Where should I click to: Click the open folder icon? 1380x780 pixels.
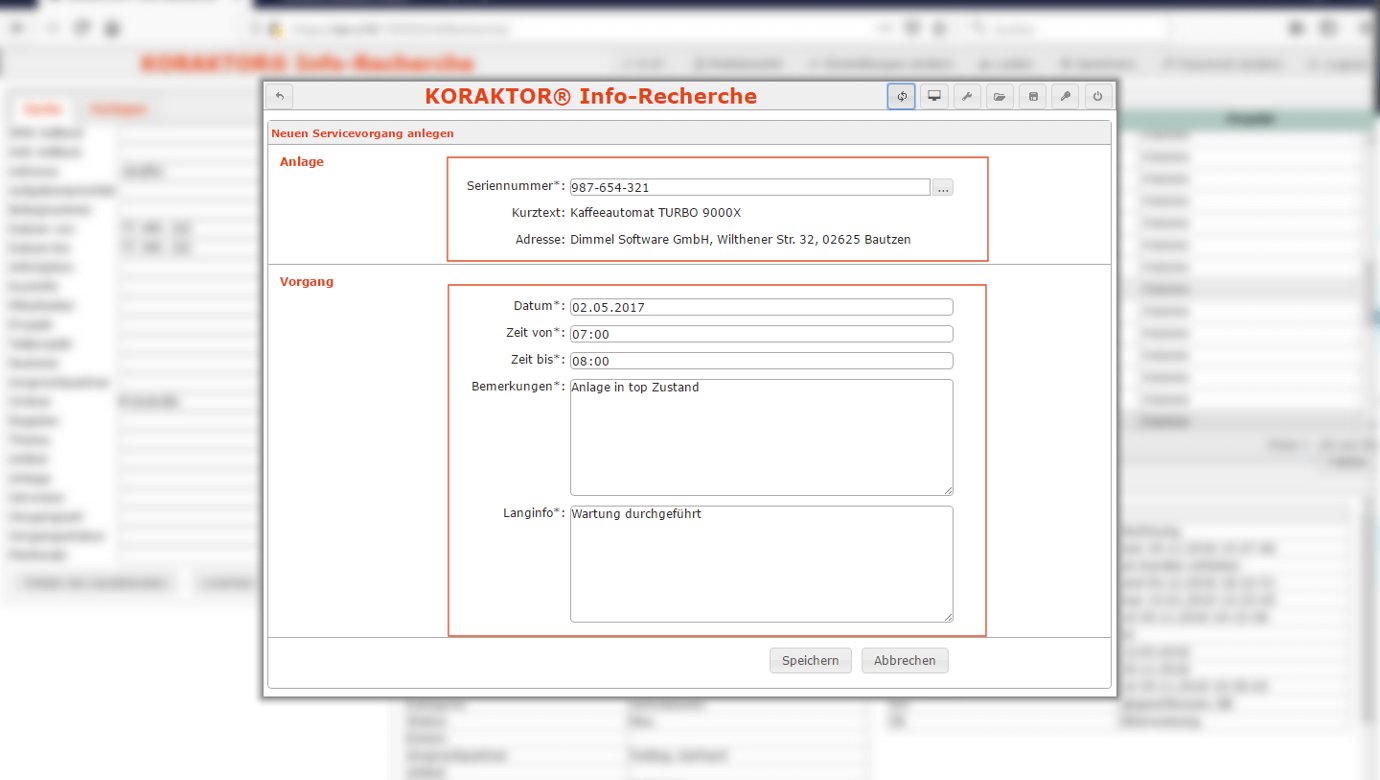[999, 97]
